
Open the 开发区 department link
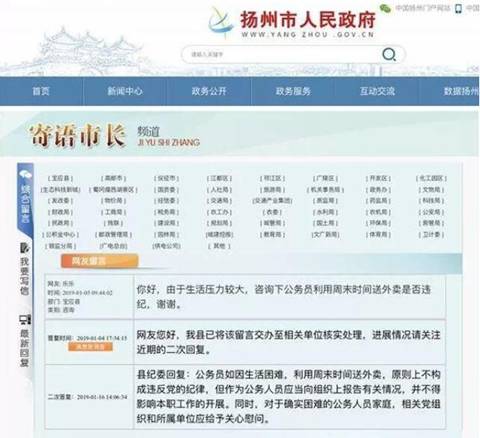tap(378, 179)
